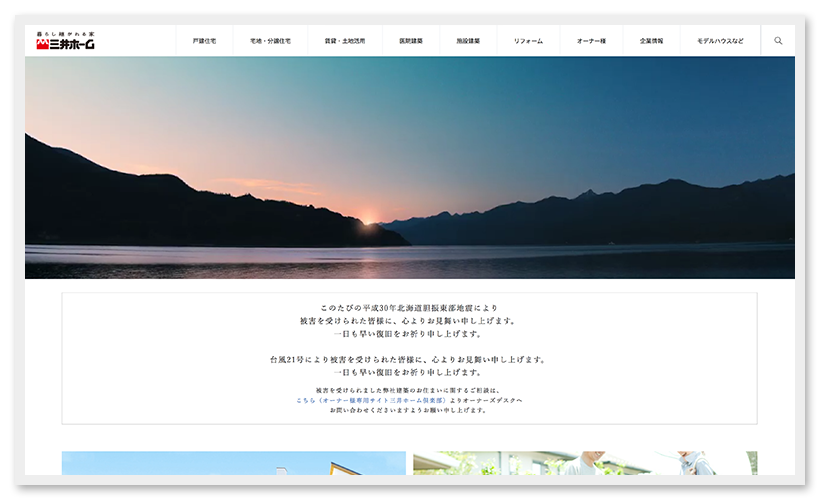The width and height of the screenshot is (820, 500).
Task: Select the オーナー様 menu item
Action: tap(591, 41)
